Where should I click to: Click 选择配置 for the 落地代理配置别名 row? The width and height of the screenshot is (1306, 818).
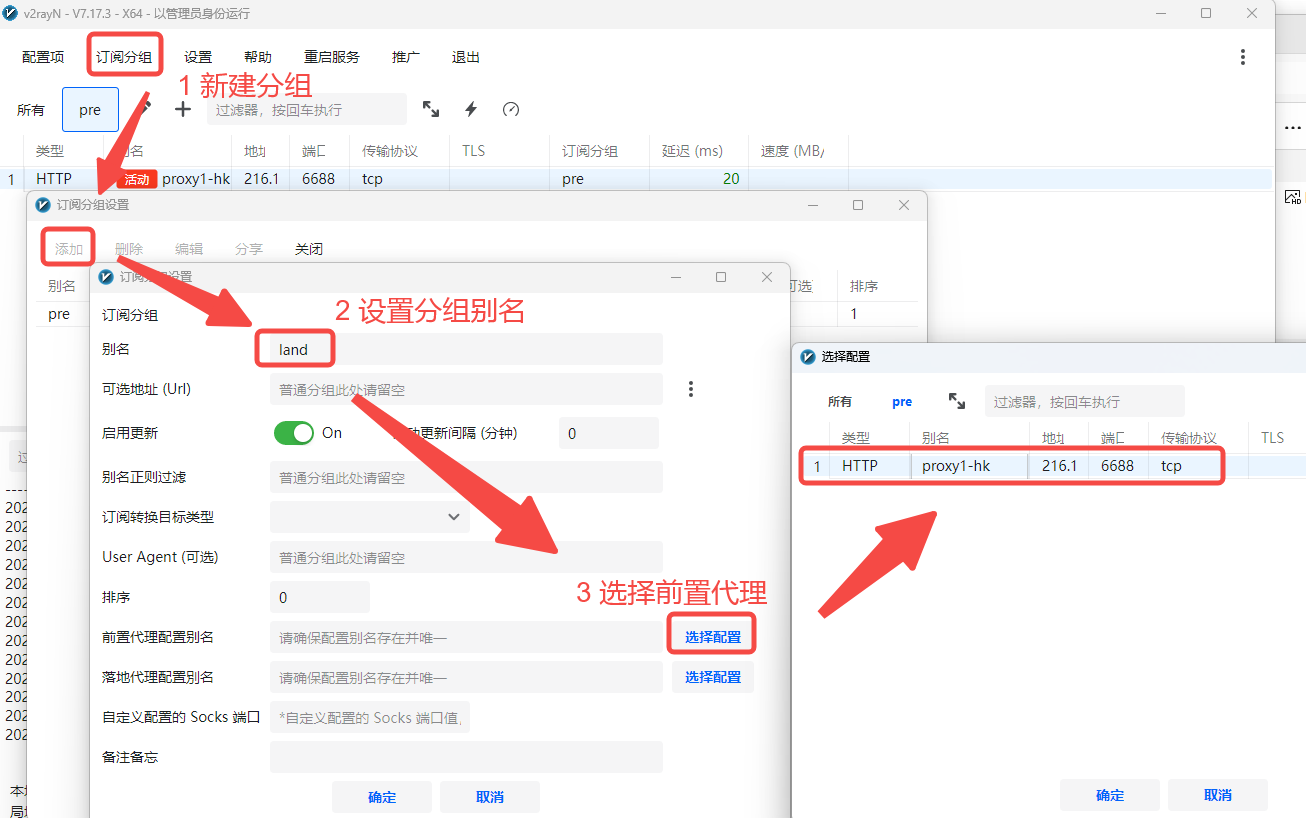click(x=713, y=677)
